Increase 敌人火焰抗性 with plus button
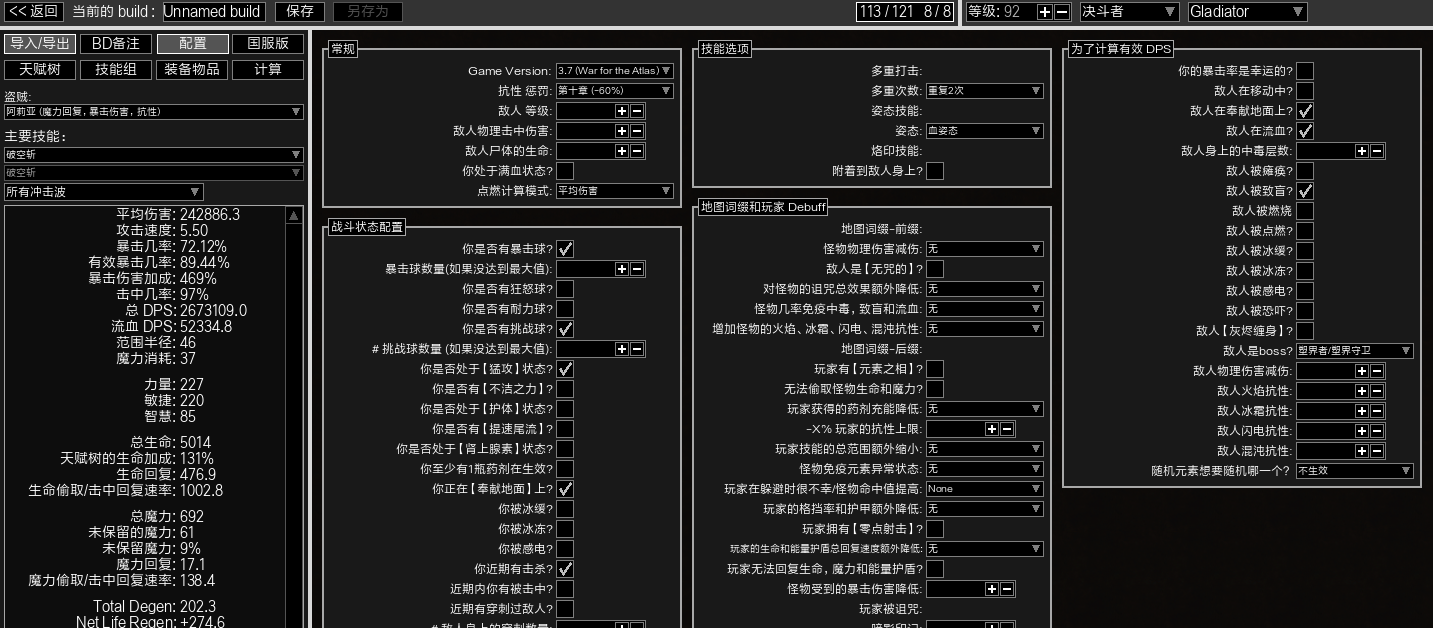1433x628 pixels. click(x=1361, y=391)
